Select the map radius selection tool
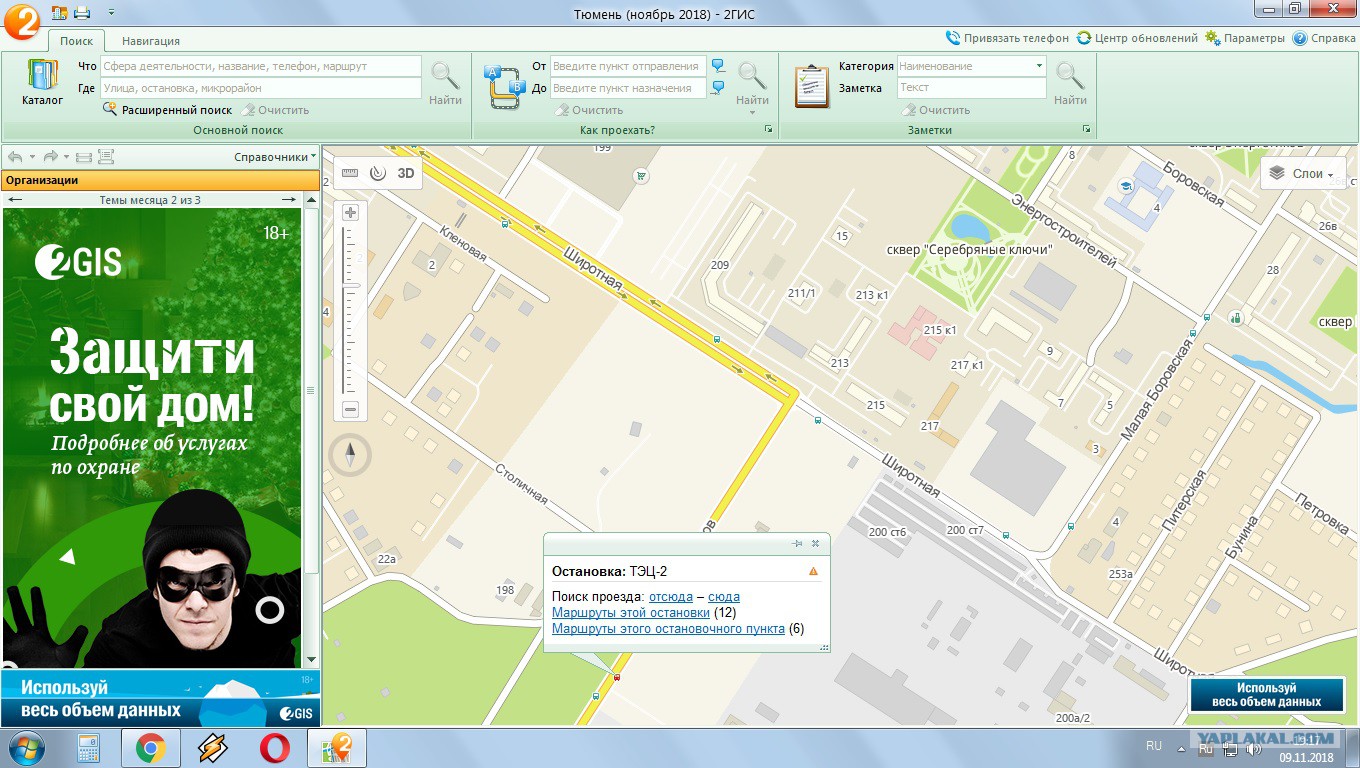Image resolution: width=1360 pixels, height=768 pixels. click(377, 172)
